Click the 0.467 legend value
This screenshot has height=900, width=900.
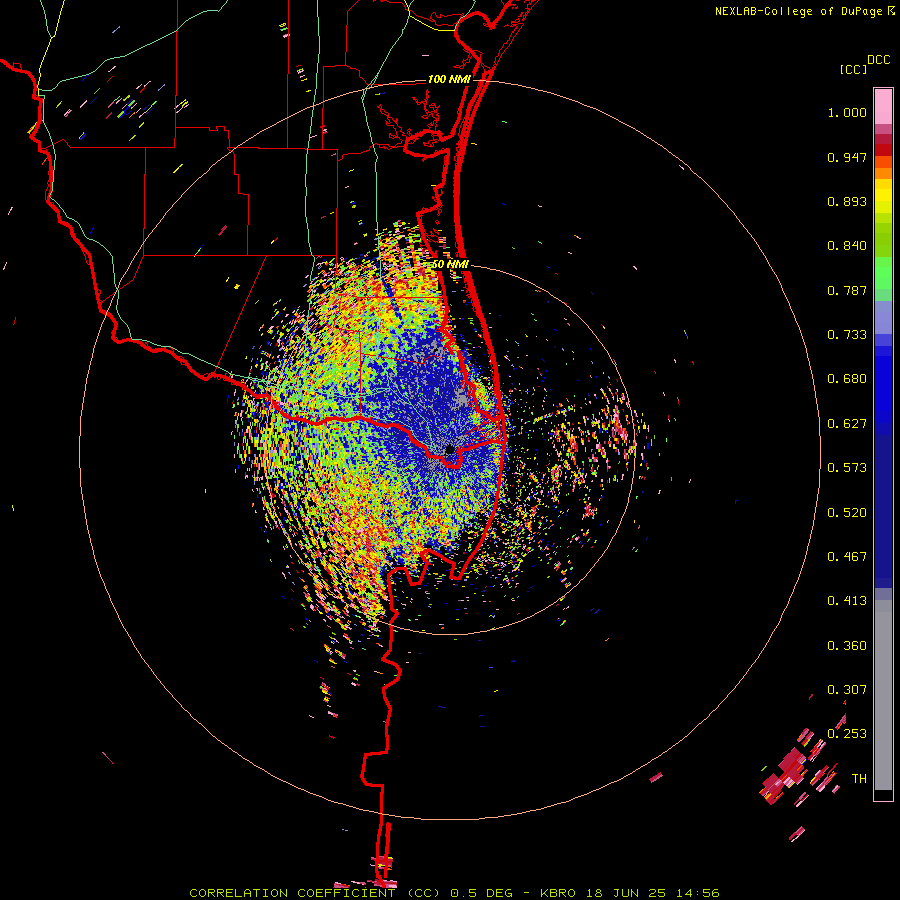(847, 557)
